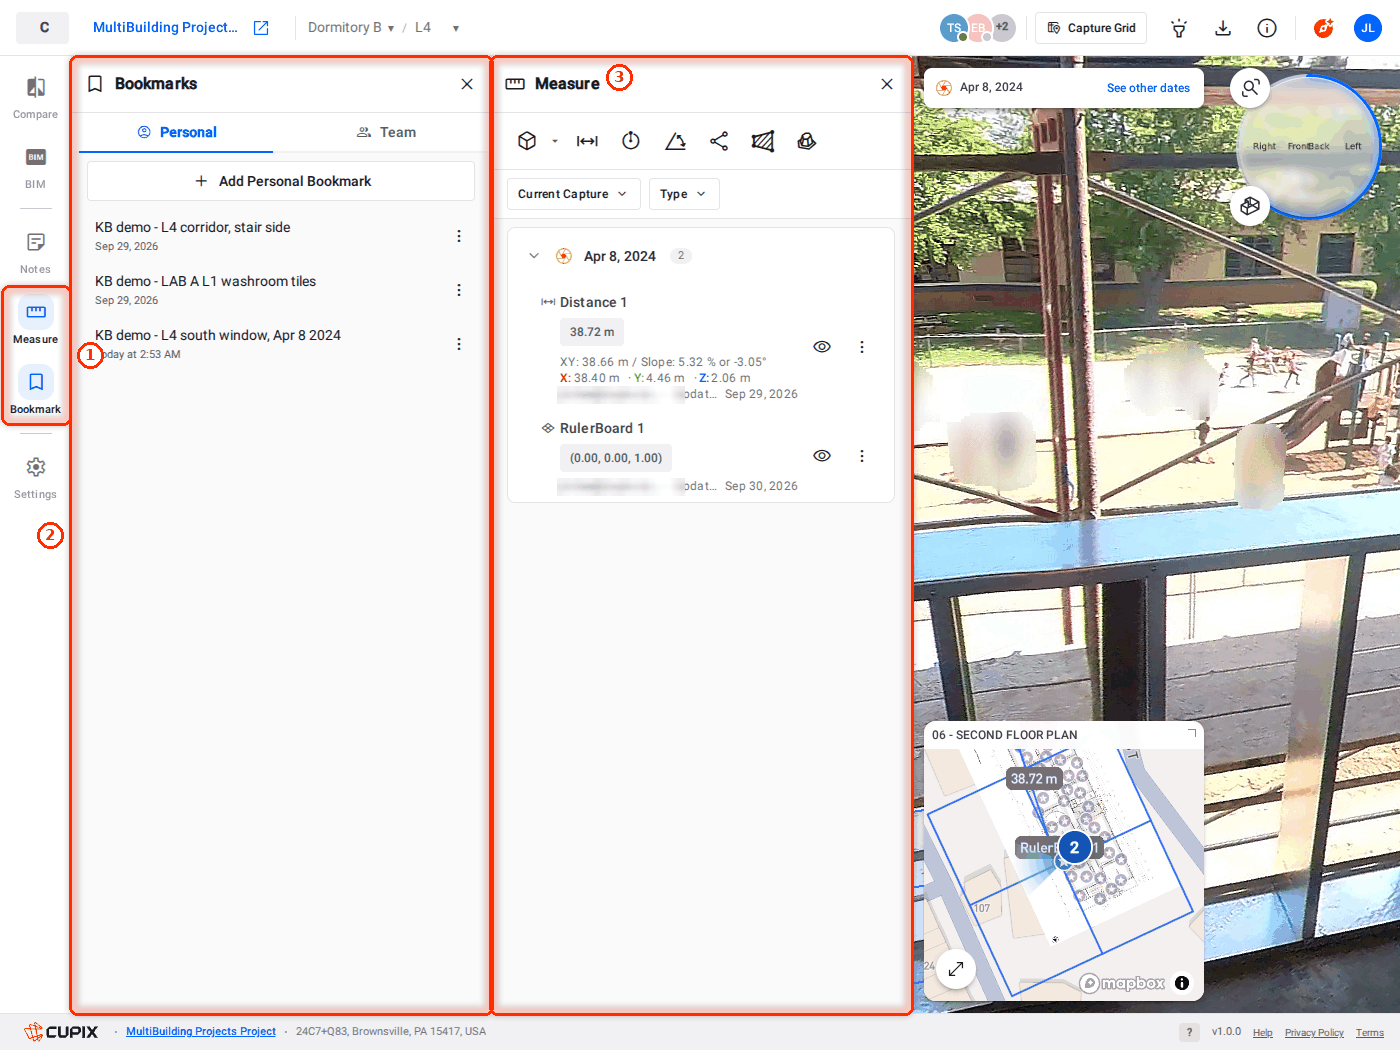This screenshot has height=1050, width=1400.
Task: Click the download icon in the top bar
Action: 1223,28
